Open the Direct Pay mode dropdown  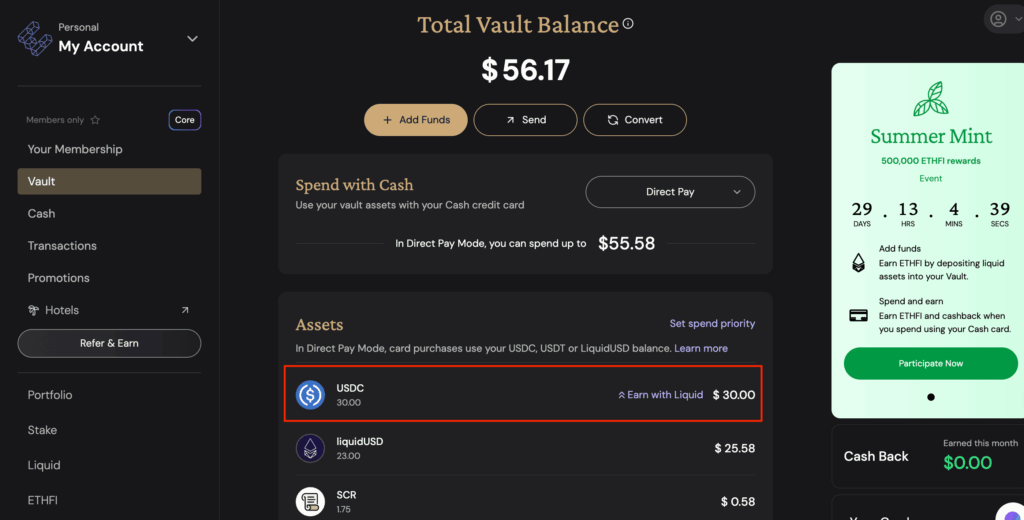tap(670, 192)
